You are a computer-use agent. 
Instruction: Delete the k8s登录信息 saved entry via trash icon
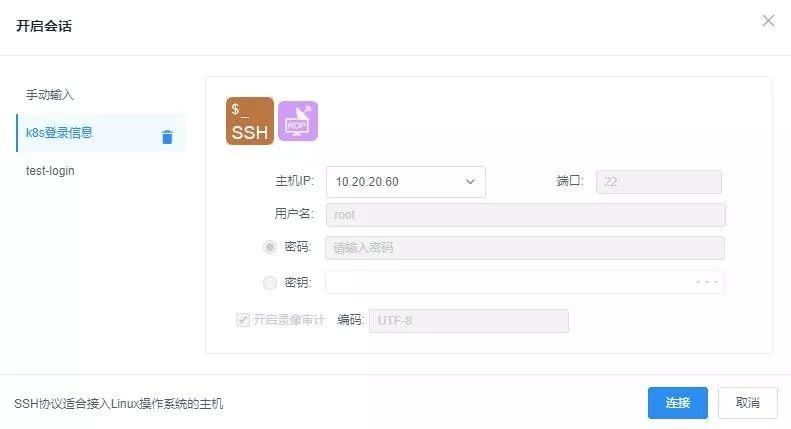coord(167,137)
